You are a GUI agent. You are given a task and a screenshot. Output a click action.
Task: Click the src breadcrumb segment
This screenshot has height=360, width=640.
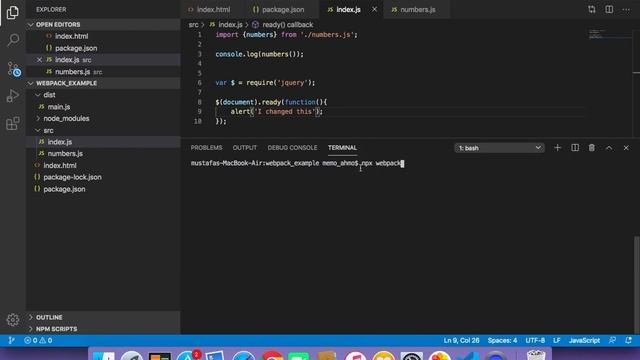[193, 24]
